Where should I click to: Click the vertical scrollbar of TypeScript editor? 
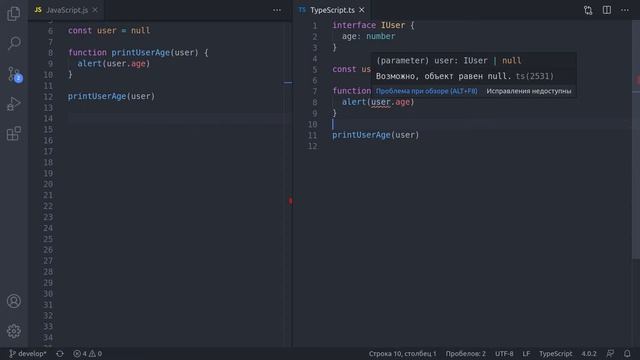click(636, 139)
